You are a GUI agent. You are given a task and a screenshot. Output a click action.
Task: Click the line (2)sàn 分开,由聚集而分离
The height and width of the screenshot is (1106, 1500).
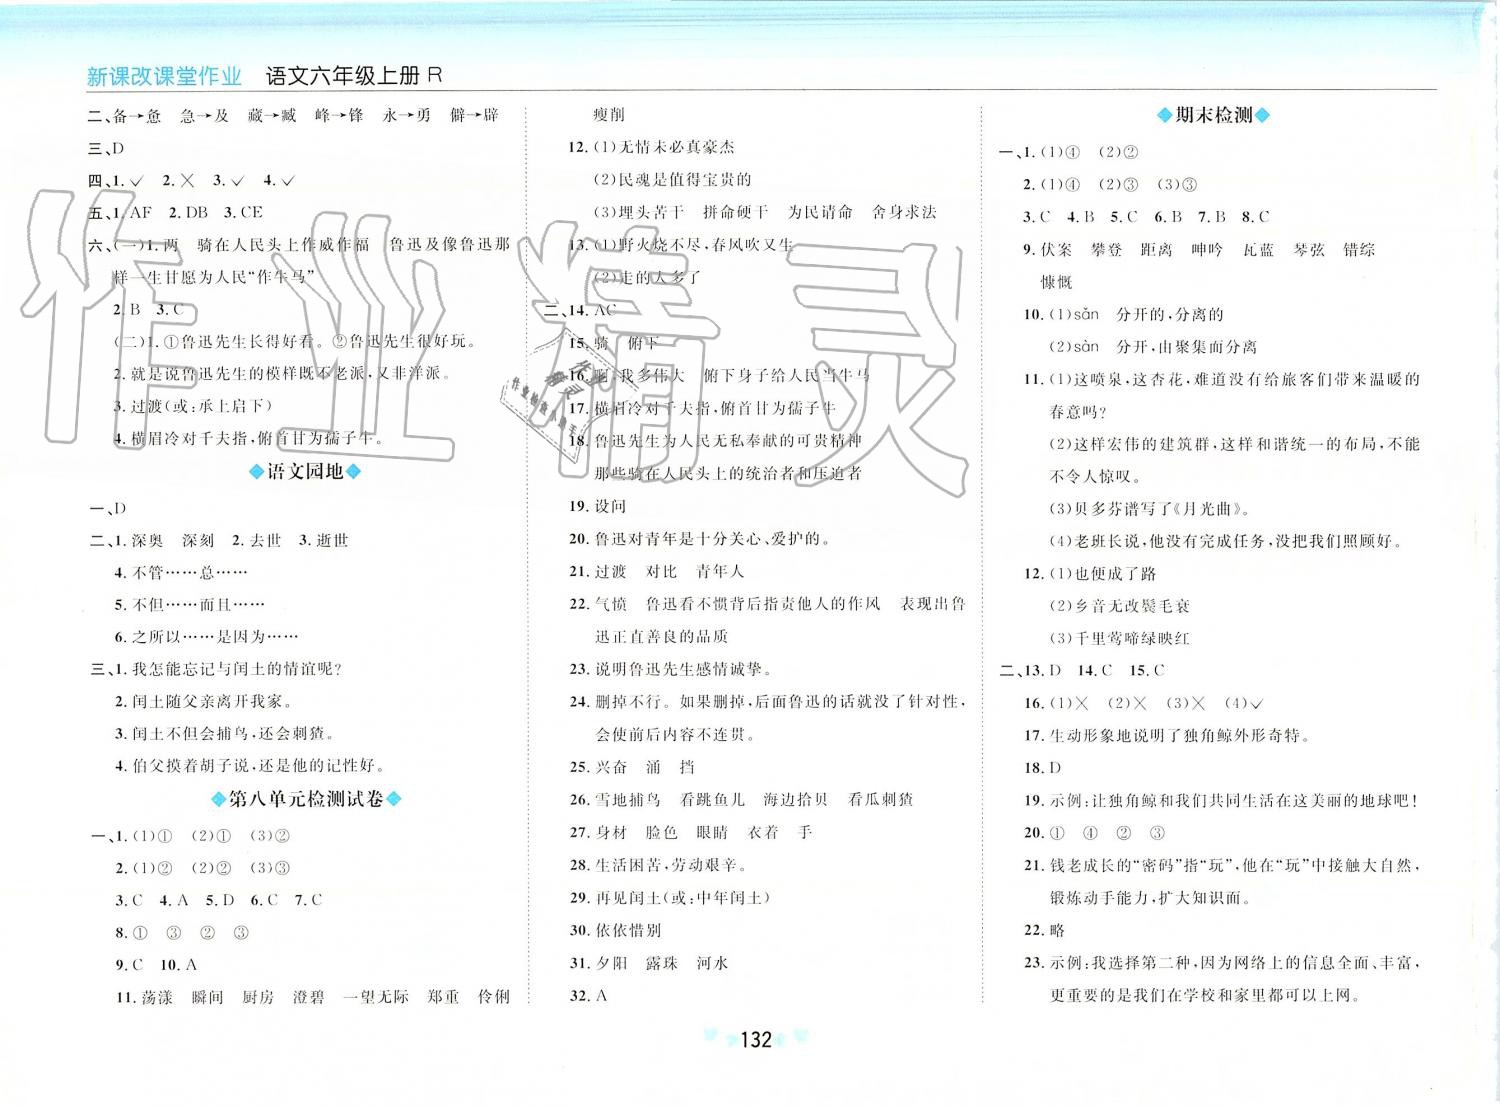[1152, 347]
